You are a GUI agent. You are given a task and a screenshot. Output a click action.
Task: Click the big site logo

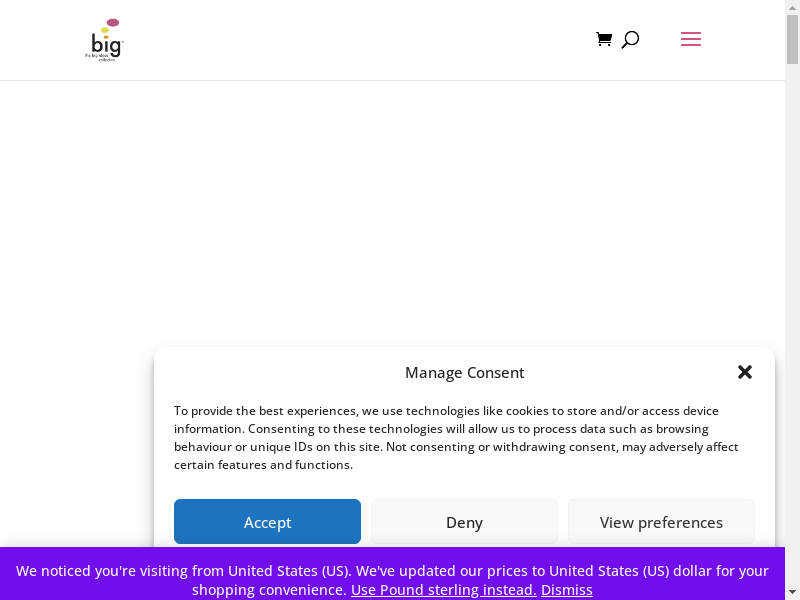click(x=105, y=41)
